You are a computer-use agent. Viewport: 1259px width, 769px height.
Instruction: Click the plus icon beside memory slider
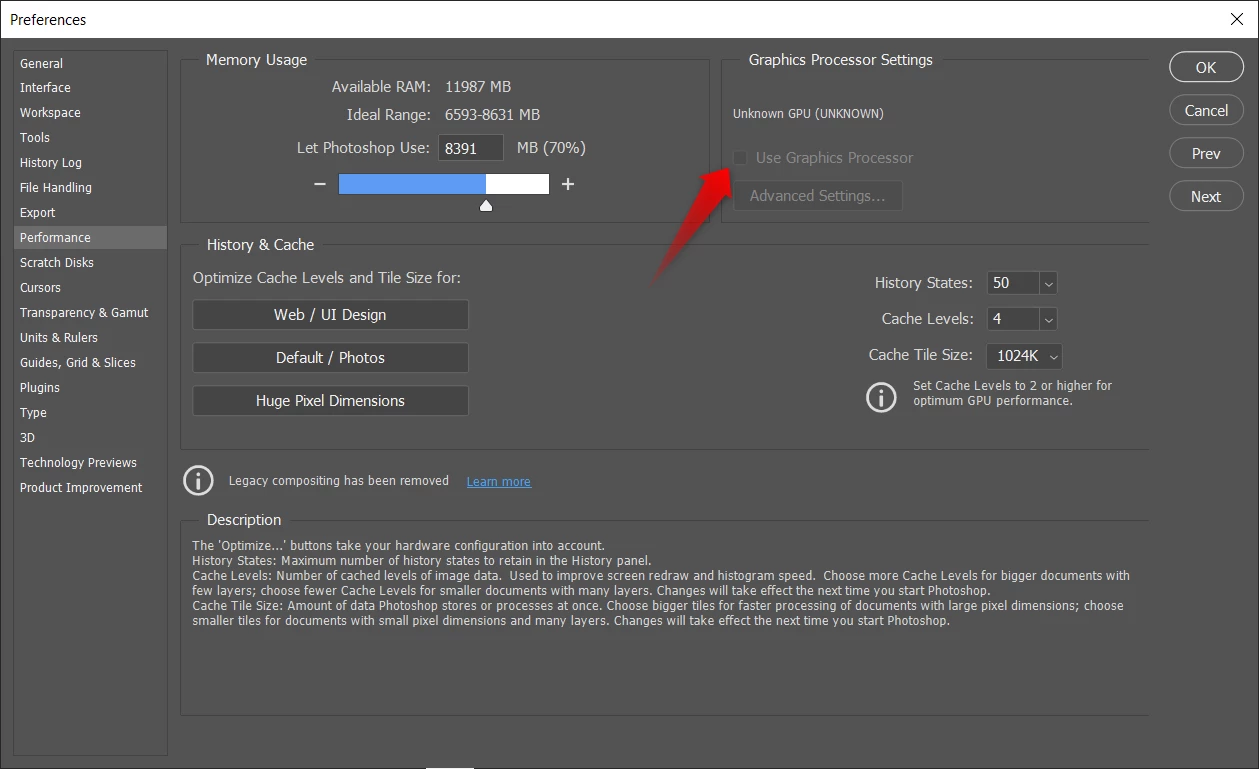pyautogui.click(x=568, y=184)
